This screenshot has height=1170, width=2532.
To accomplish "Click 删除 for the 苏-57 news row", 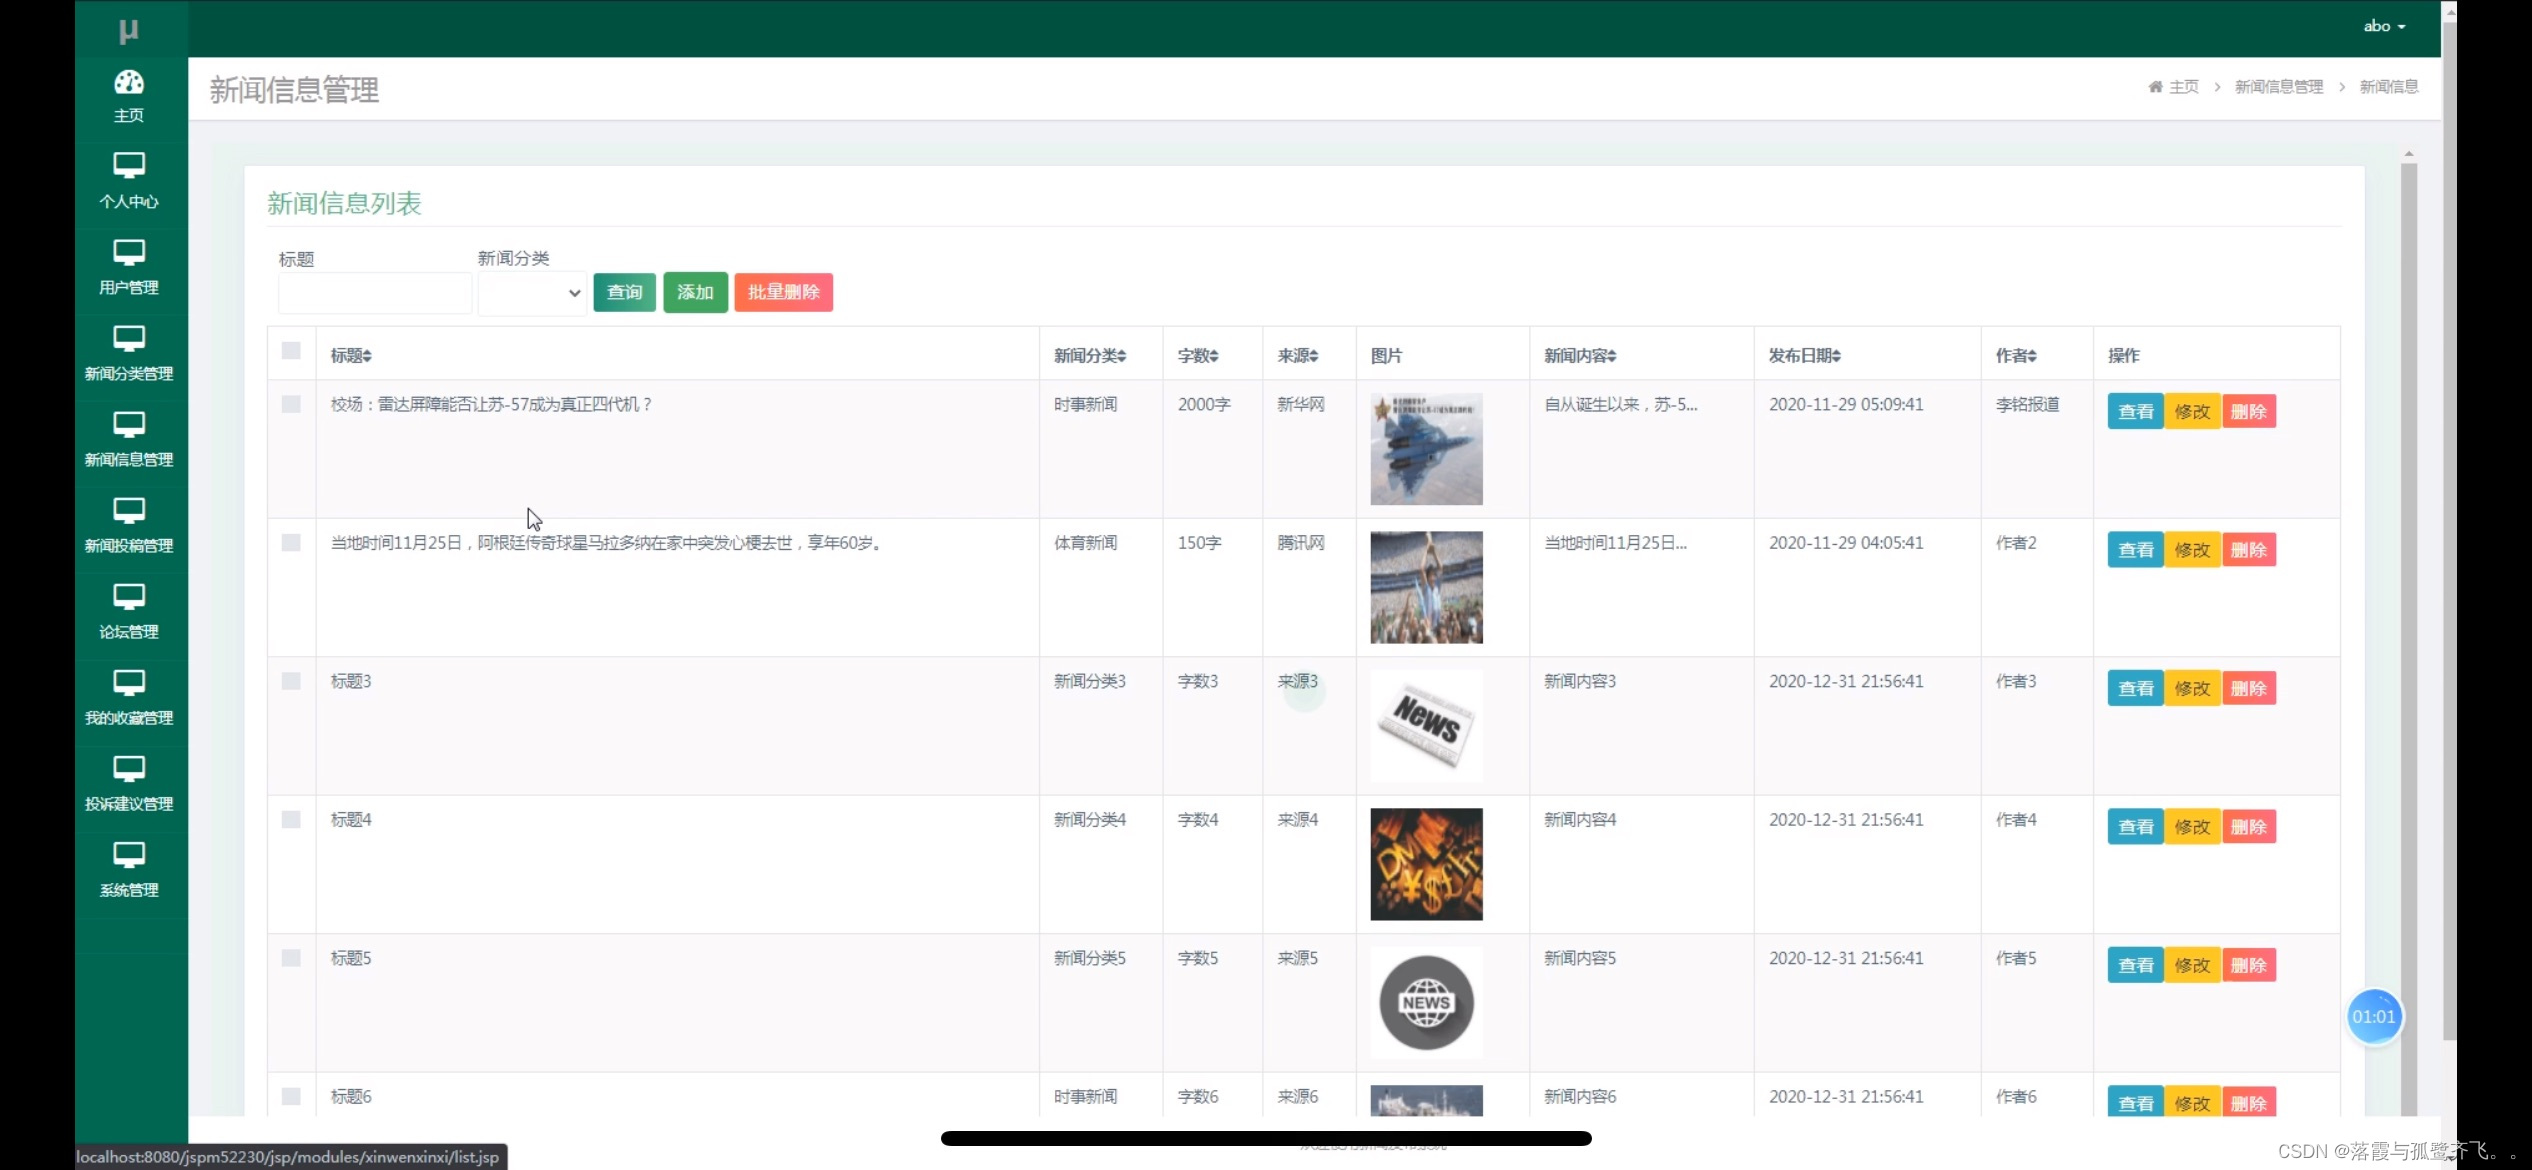I will pos(2248,411).
